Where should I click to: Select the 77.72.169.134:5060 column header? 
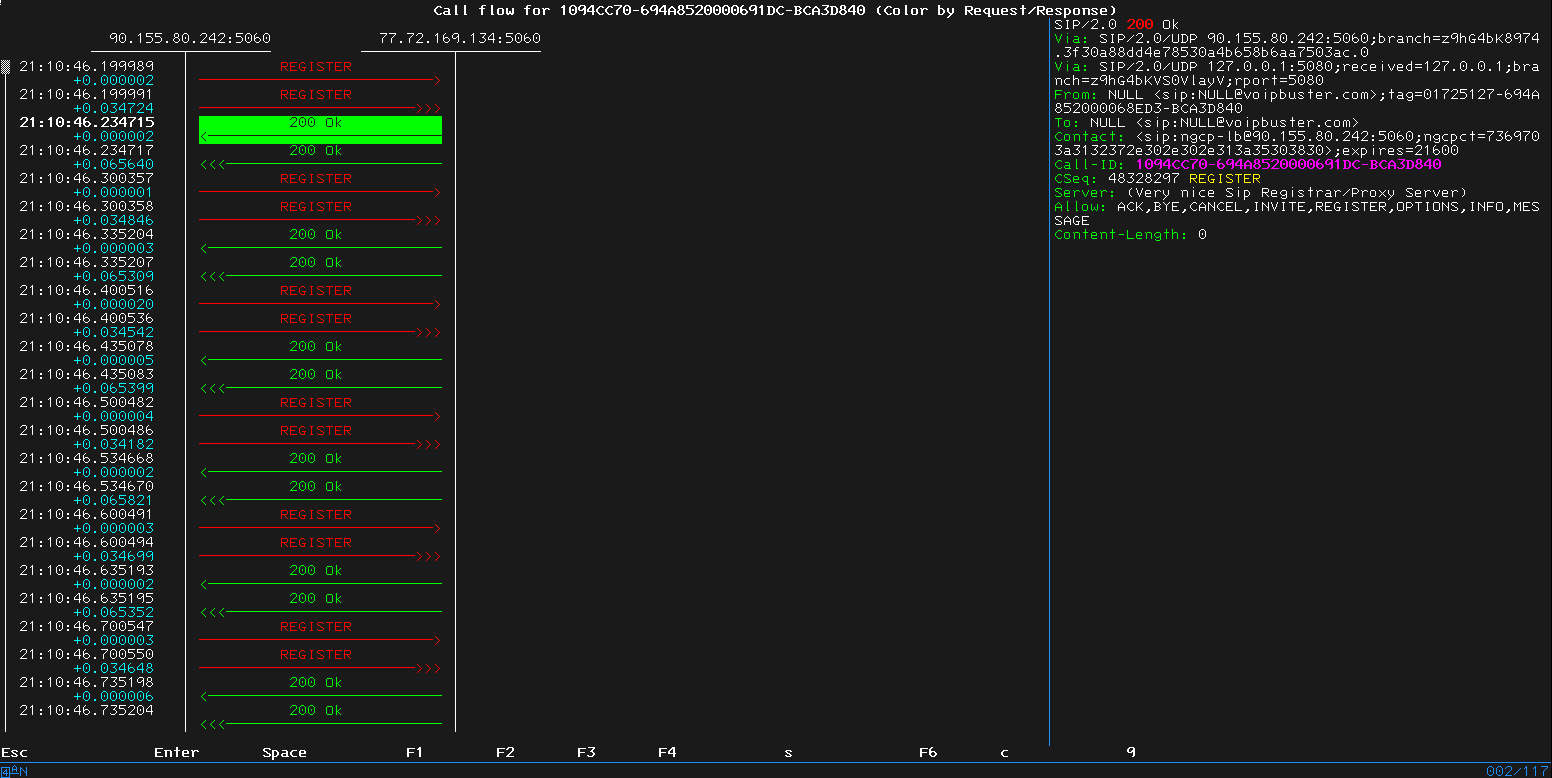pos(459,39)
